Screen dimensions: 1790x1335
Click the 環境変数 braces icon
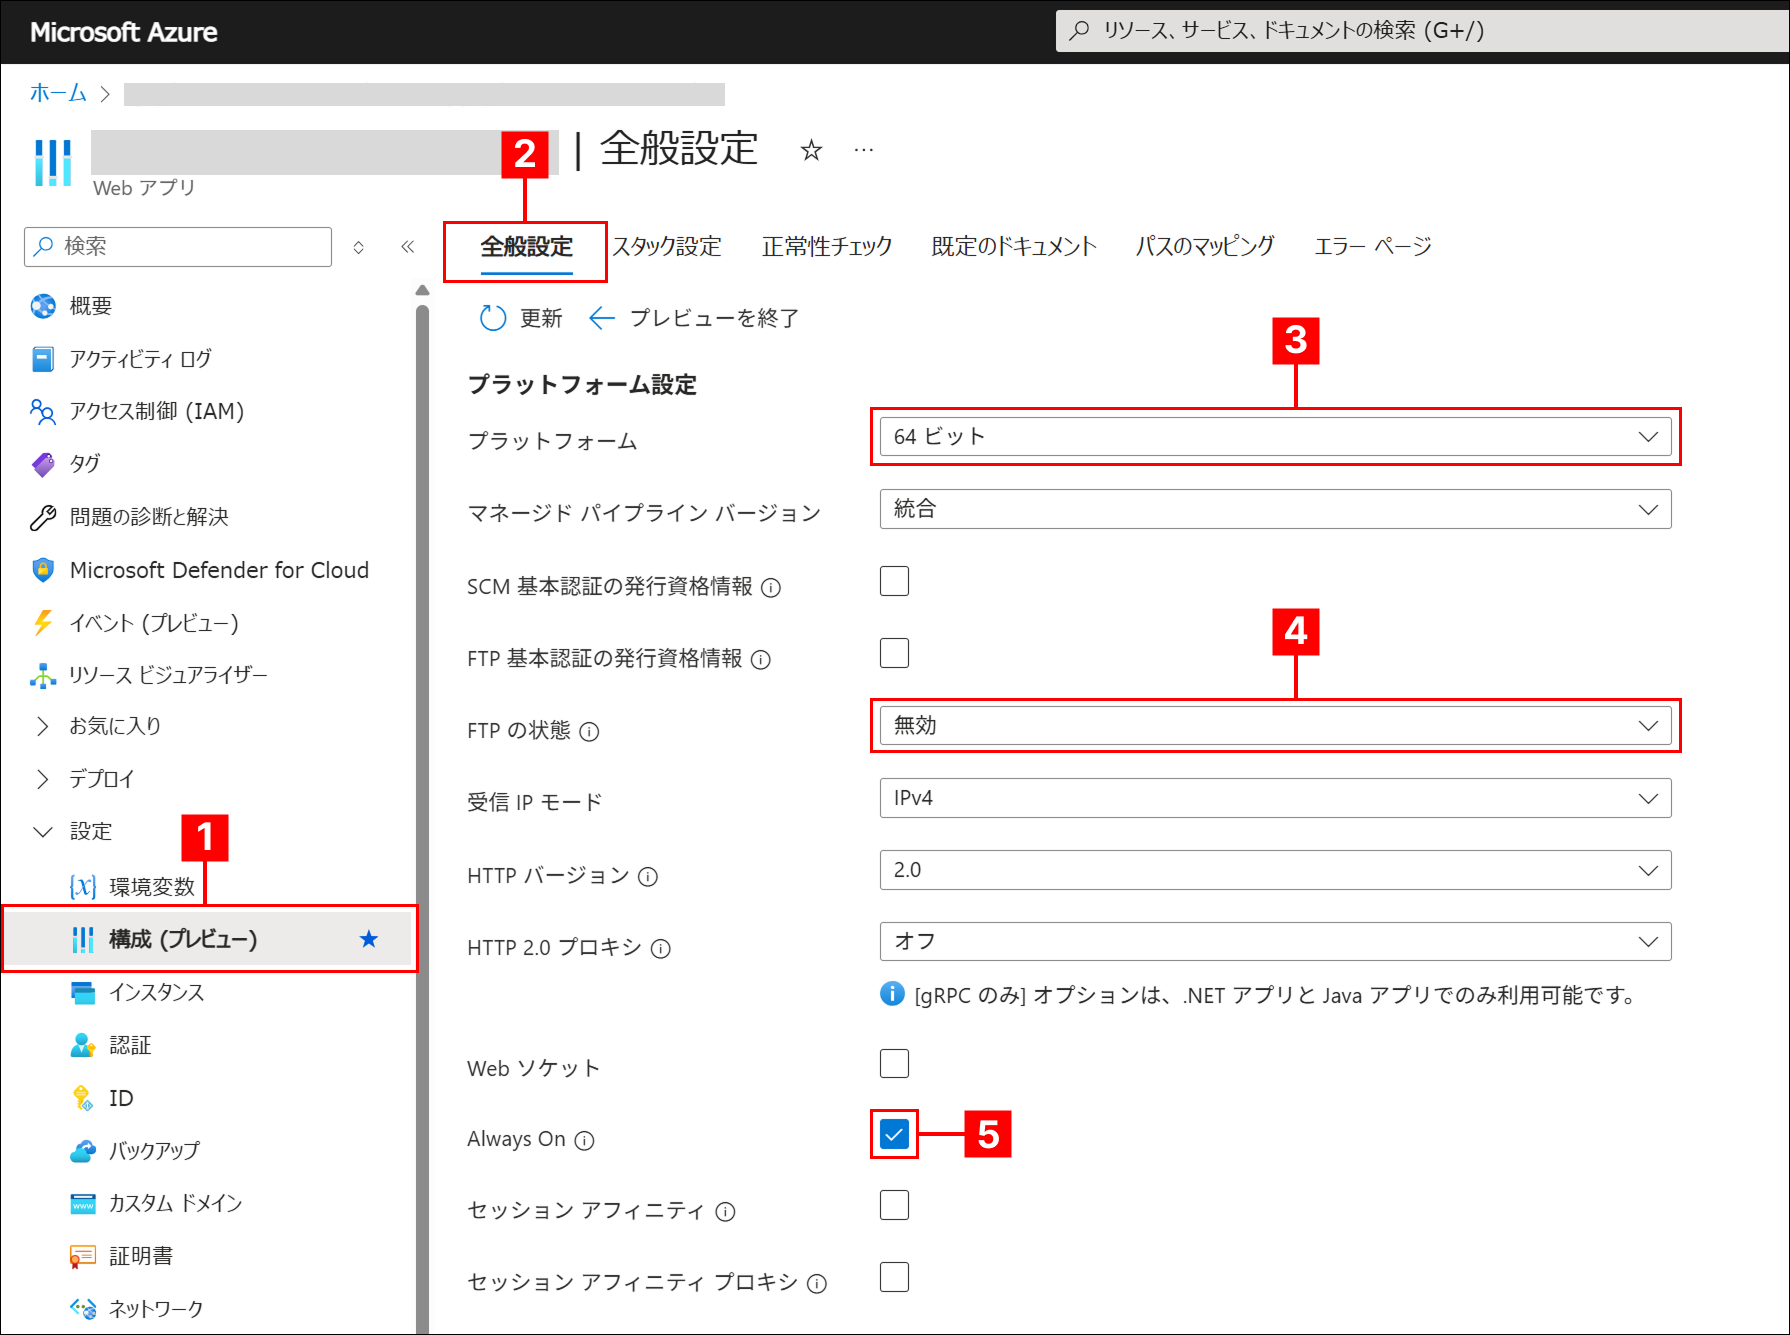[x=83, y=886]
